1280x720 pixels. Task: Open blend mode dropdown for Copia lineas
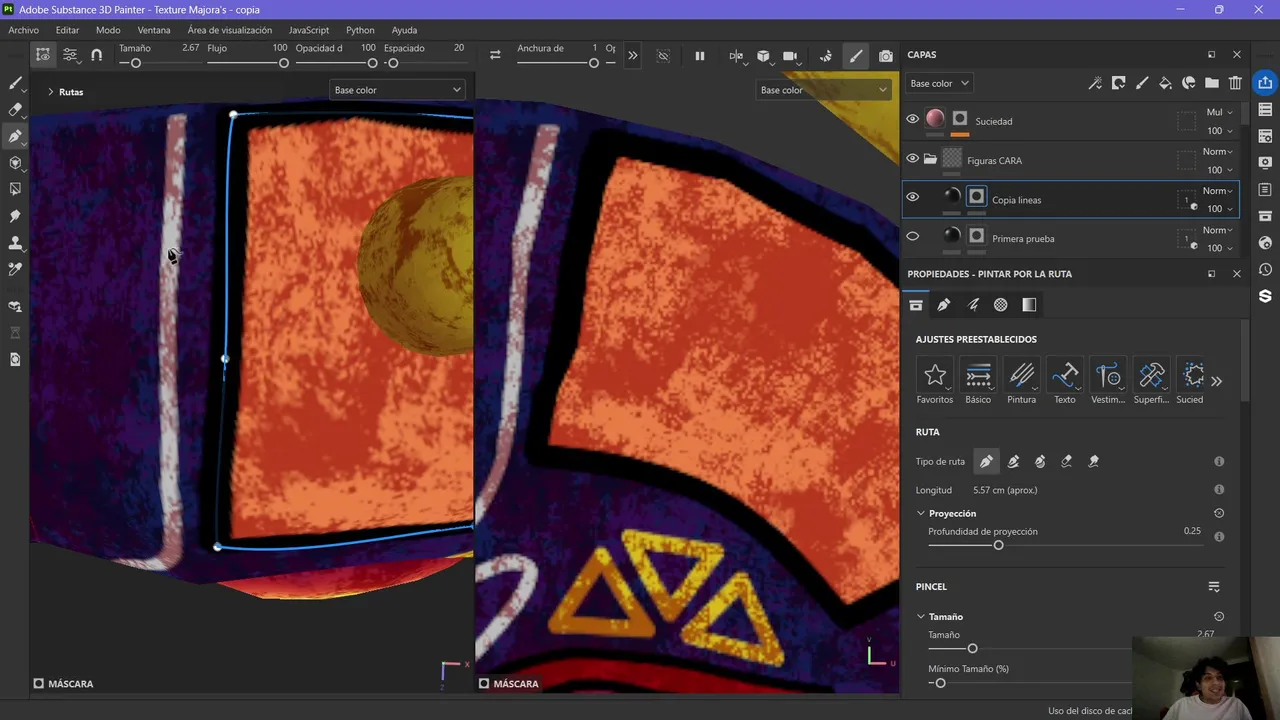[1217, 190]
